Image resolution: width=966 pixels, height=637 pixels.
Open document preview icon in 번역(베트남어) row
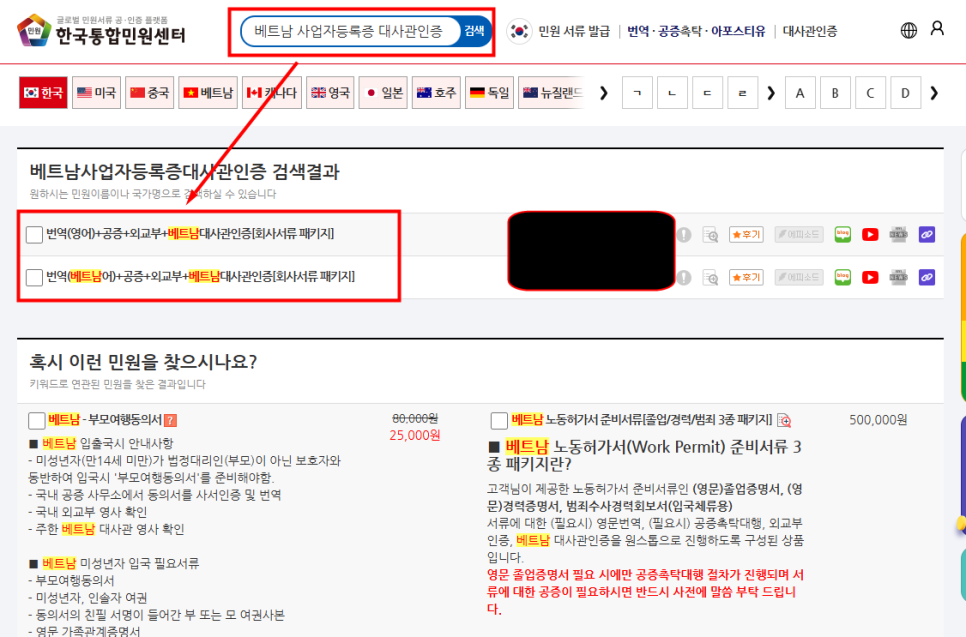pyautogui.click(x=710, y=278)
